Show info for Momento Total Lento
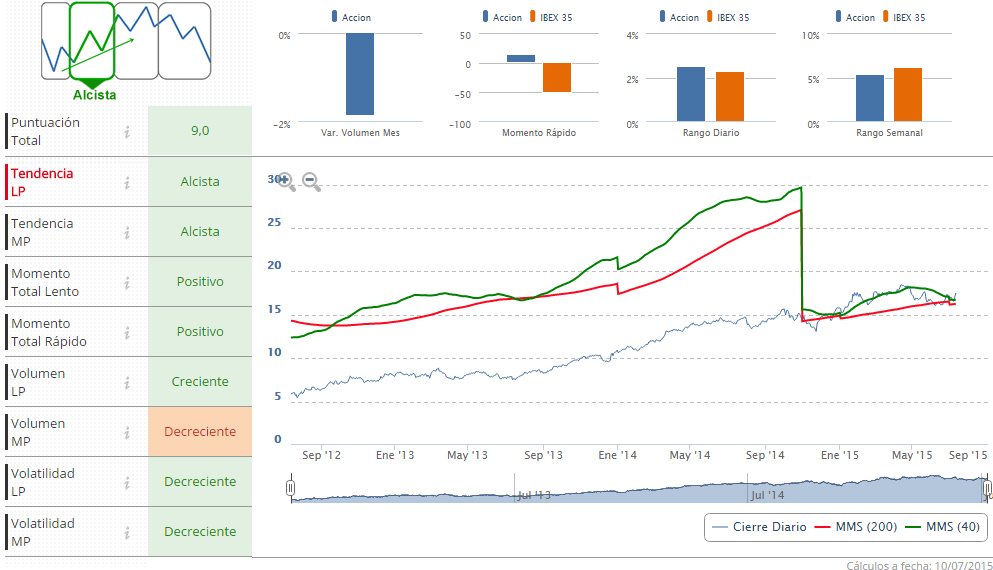 tap(127, 282)
